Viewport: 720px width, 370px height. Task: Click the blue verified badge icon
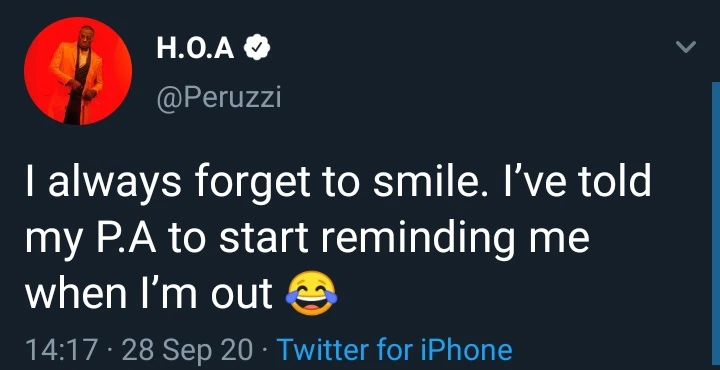(256, 49)
